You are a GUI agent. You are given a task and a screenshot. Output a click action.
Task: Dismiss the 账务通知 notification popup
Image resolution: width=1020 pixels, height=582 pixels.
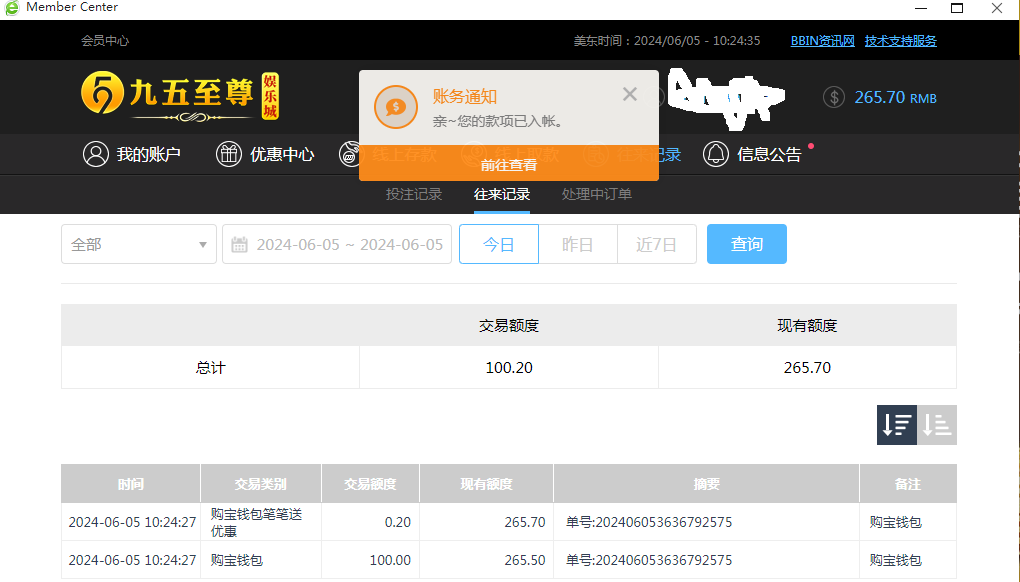[630, 93]
